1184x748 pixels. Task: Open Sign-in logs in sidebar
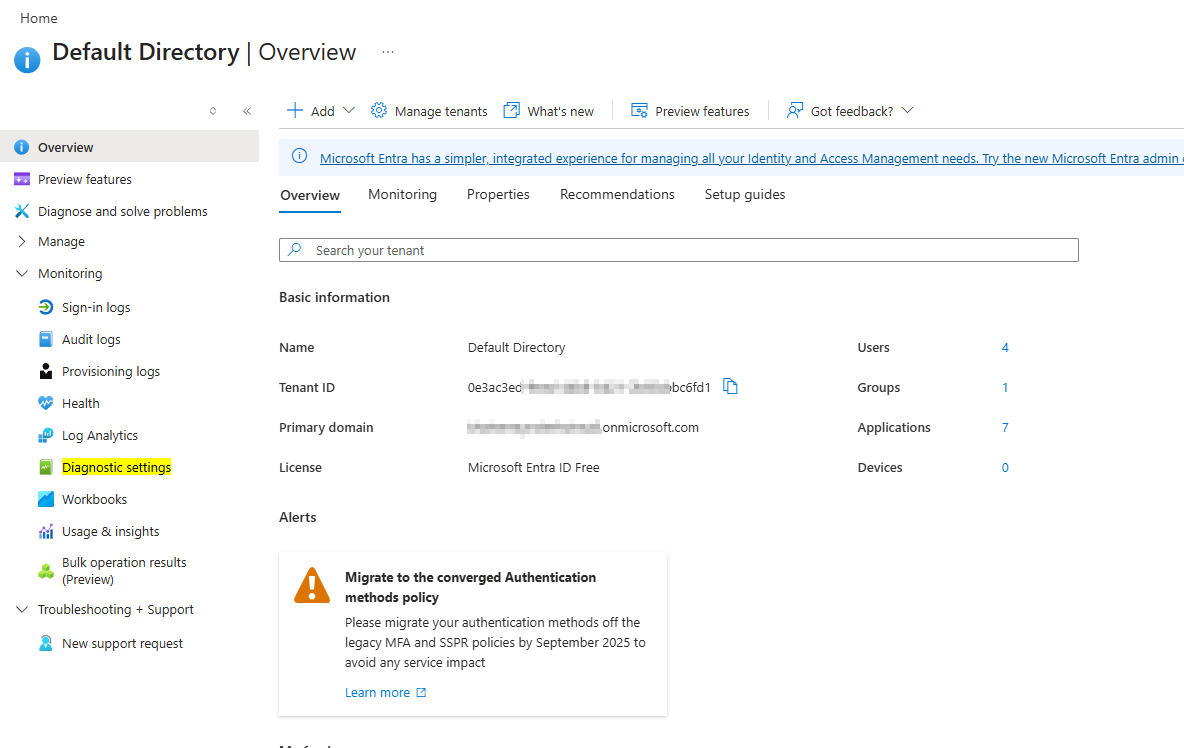pos(96,307)
